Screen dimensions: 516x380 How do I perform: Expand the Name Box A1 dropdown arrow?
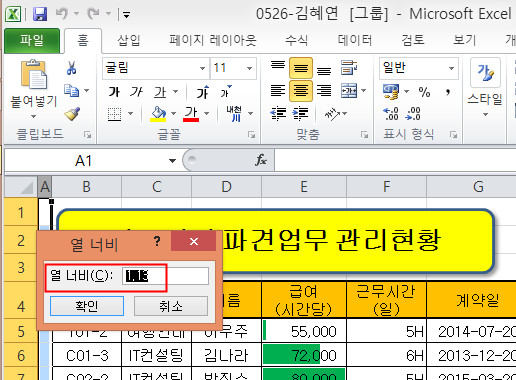[172, 161]
